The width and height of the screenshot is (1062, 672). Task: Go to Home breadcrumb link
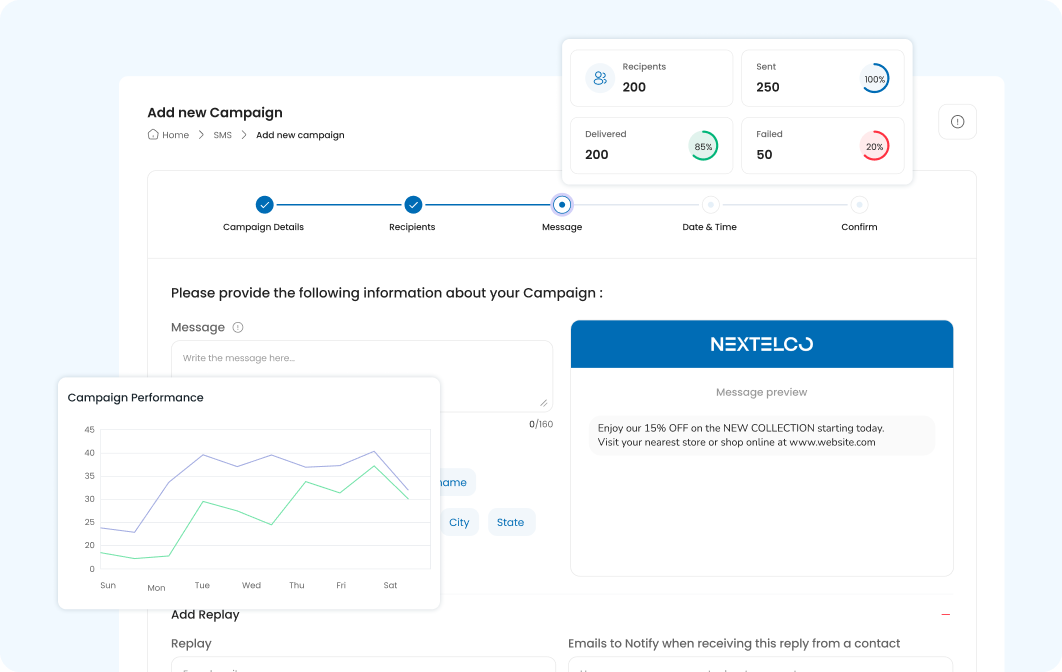point(175,135)
